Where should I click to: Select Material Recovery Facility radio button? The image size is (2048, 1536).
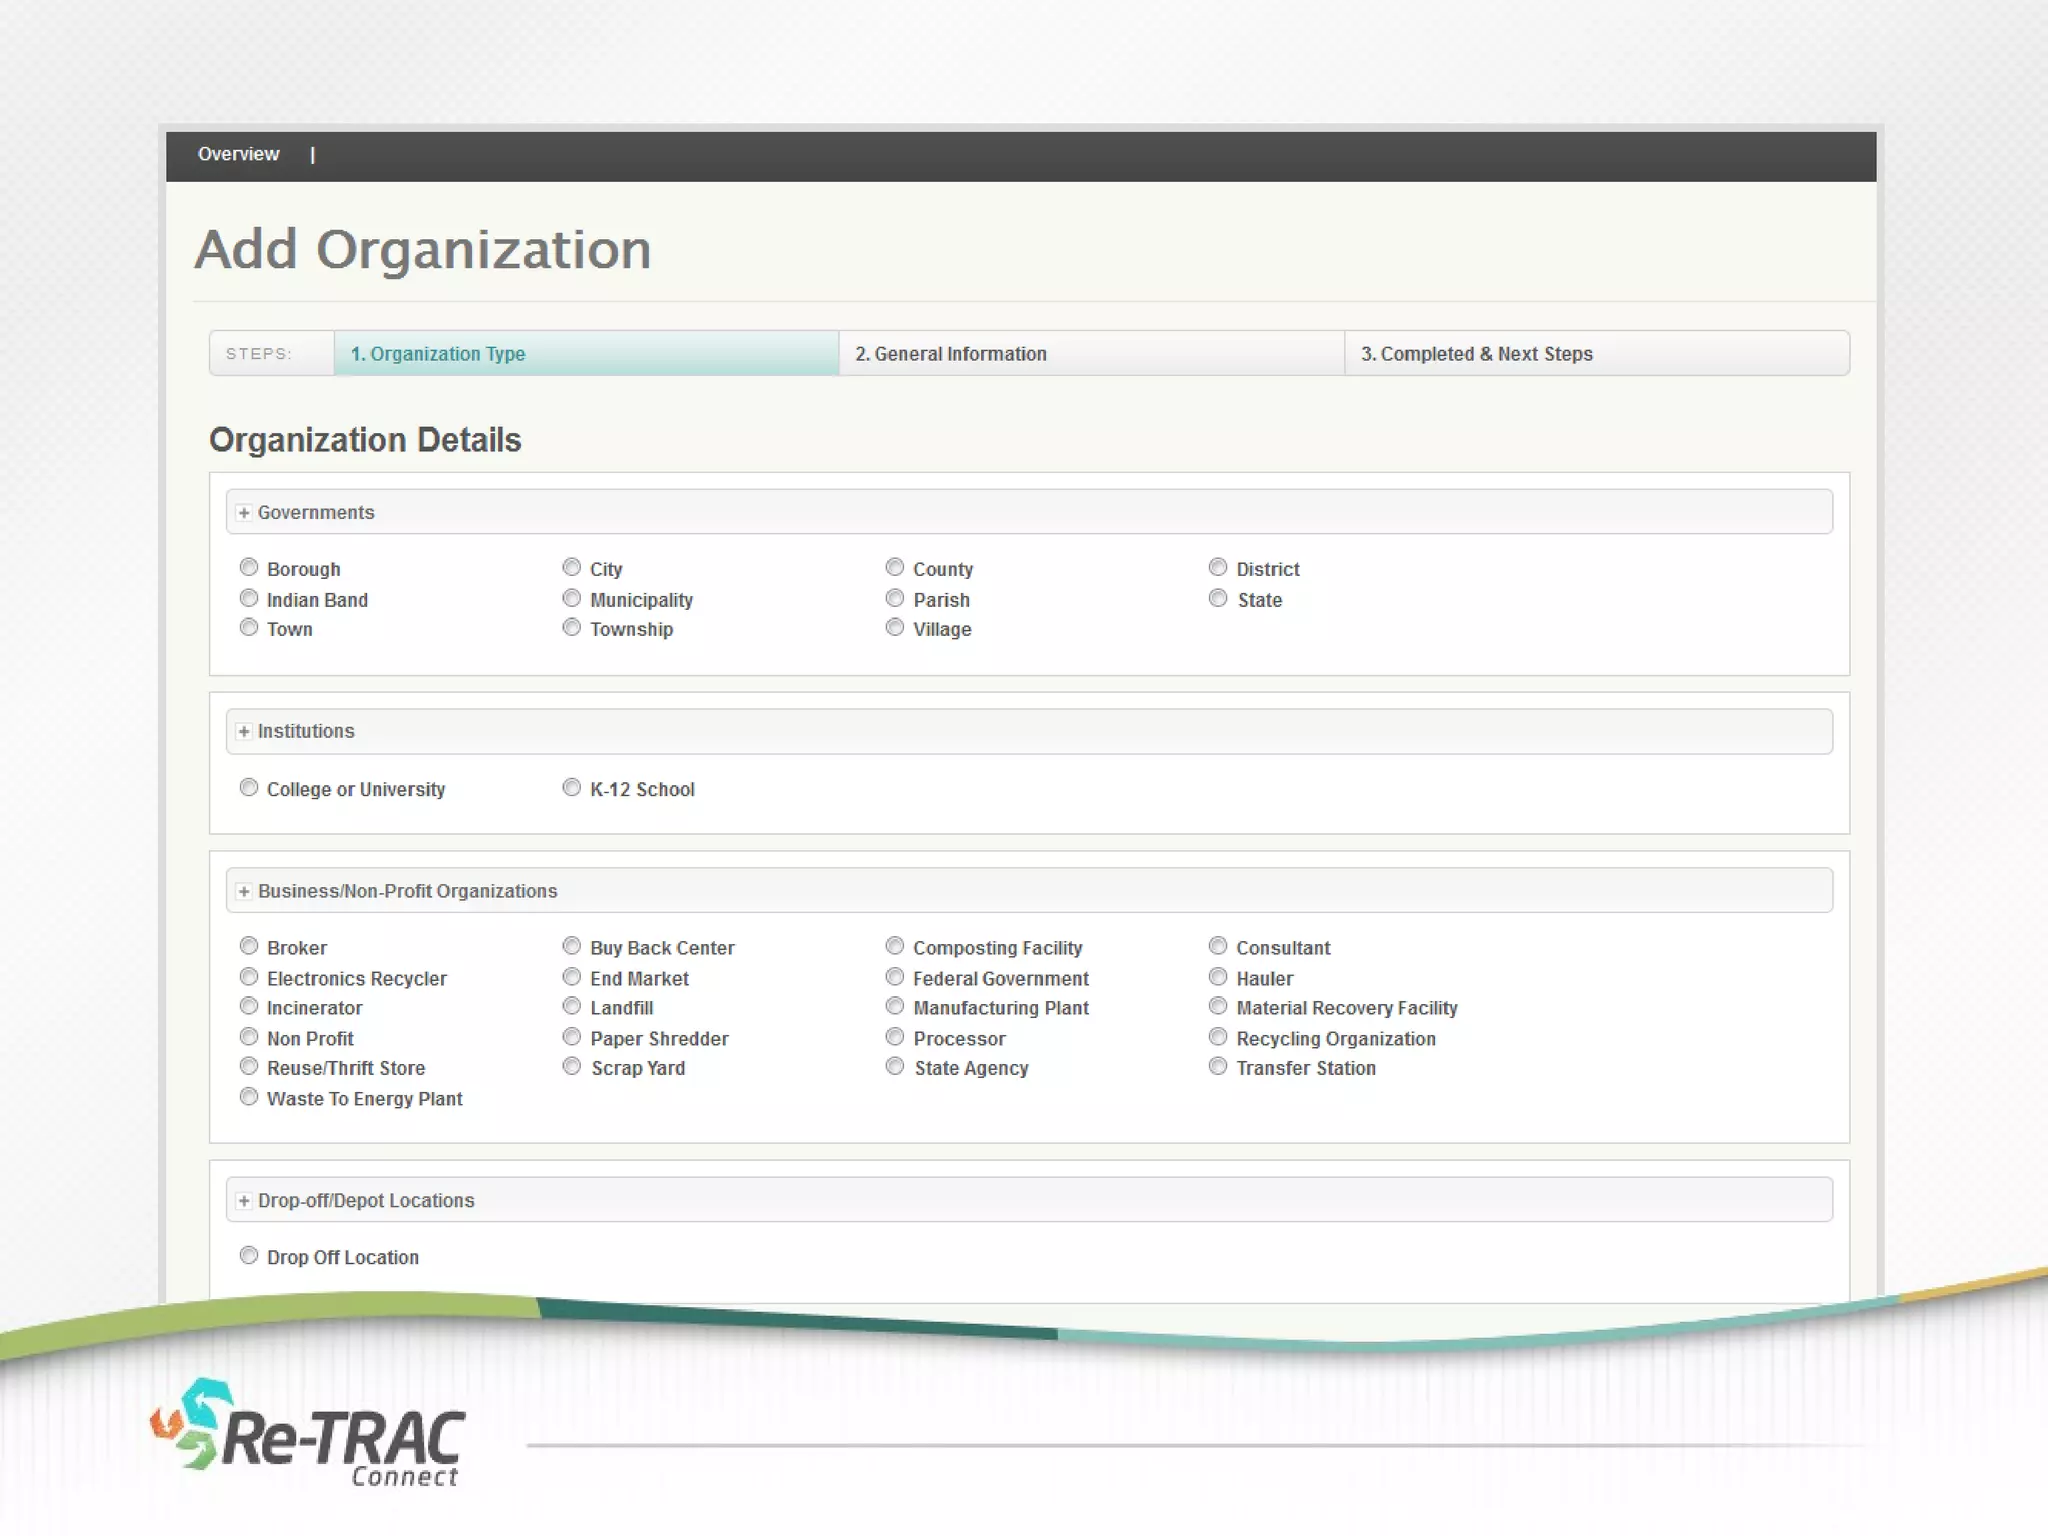(x=1218, y=1007)
